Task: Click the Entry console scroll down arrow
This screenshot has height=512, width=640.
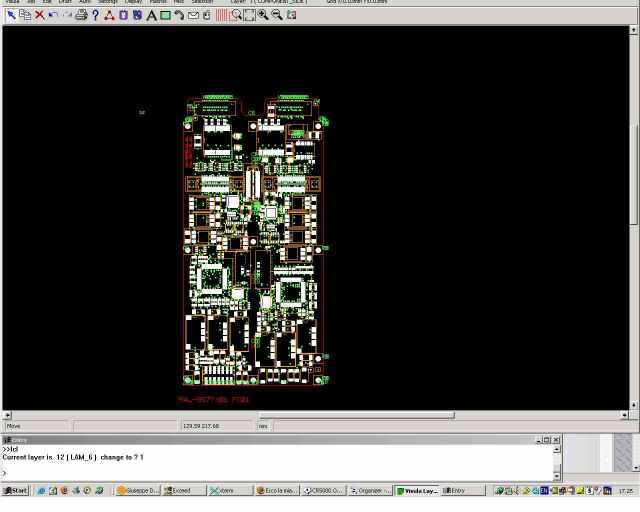Action: (x=557, y=476)
